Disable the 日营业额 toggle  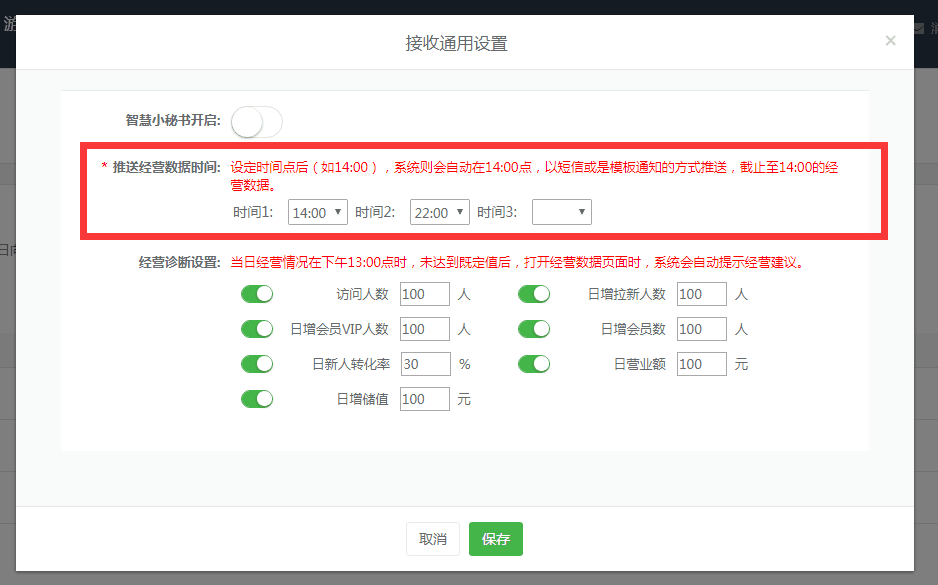pos(534,364)
